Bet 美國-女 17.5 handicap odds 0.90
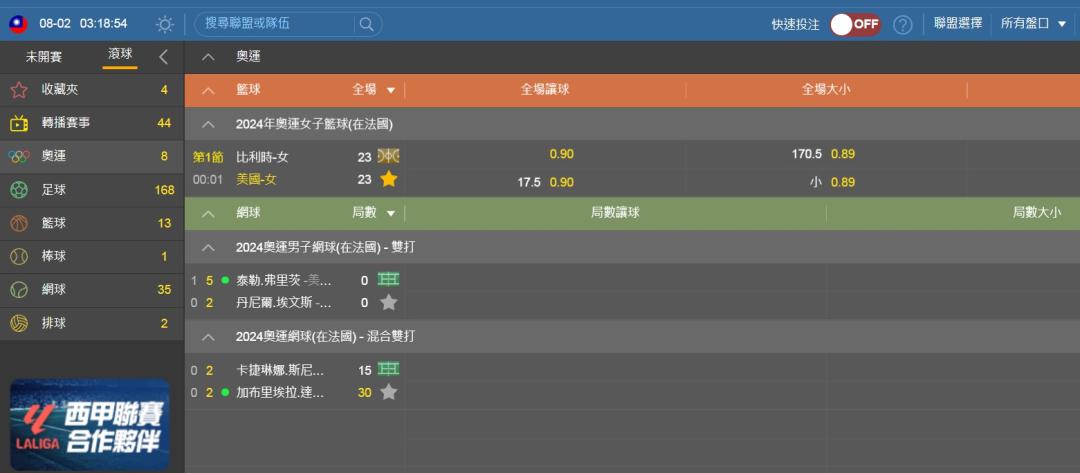Image resolution: width=1080 pixels, height=473 pixels. [x=561, y=182]
